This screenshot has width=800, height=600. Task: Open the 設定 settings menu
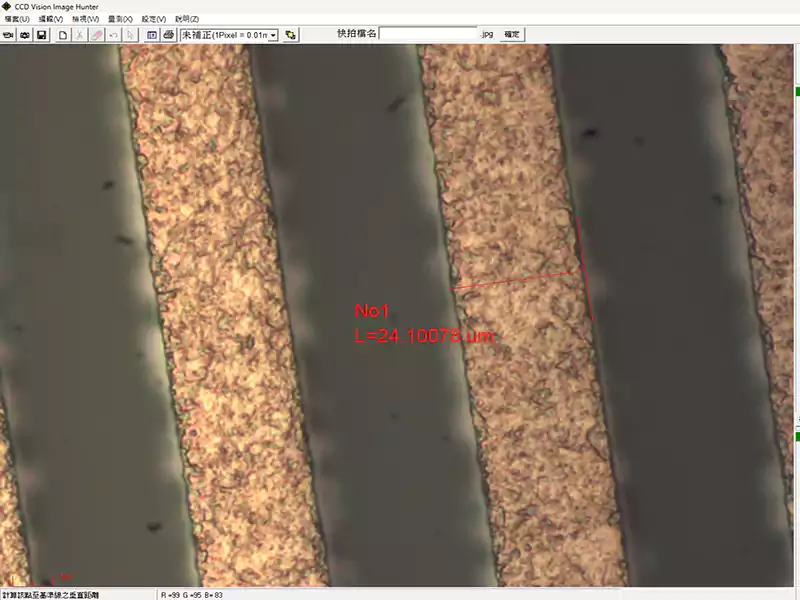pos(154,19)
